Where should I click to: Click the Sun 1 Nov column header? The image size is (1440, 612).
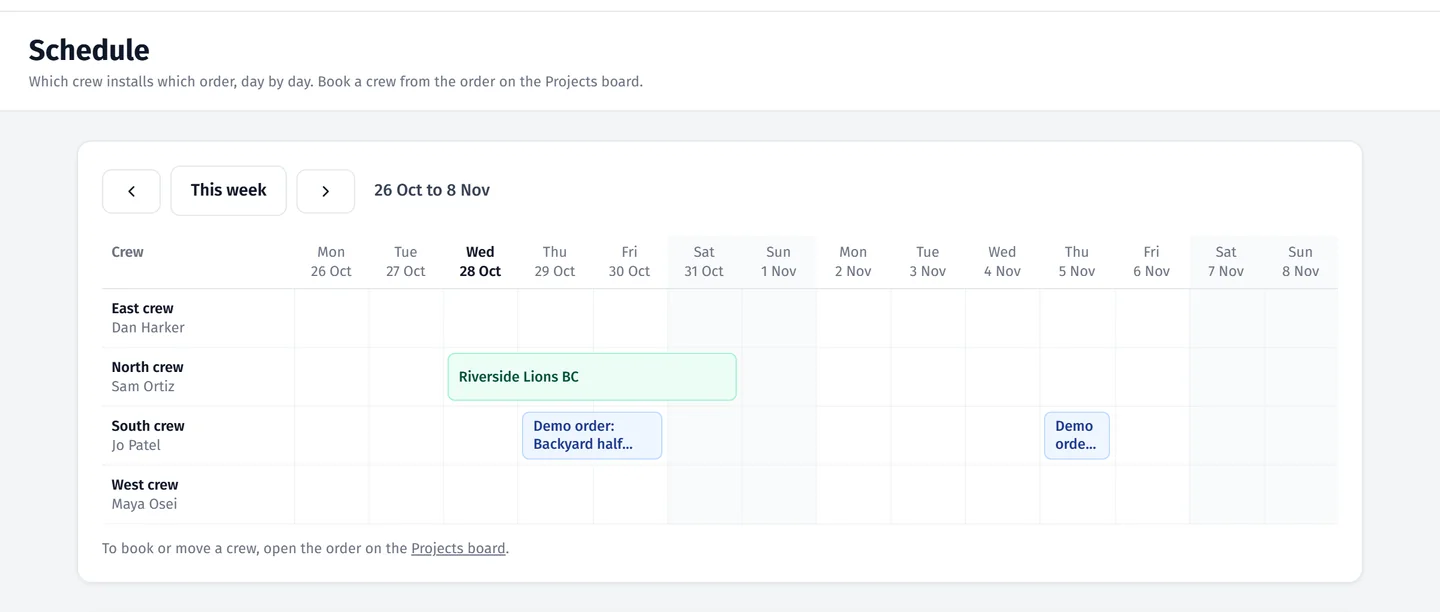pos(778,262)
